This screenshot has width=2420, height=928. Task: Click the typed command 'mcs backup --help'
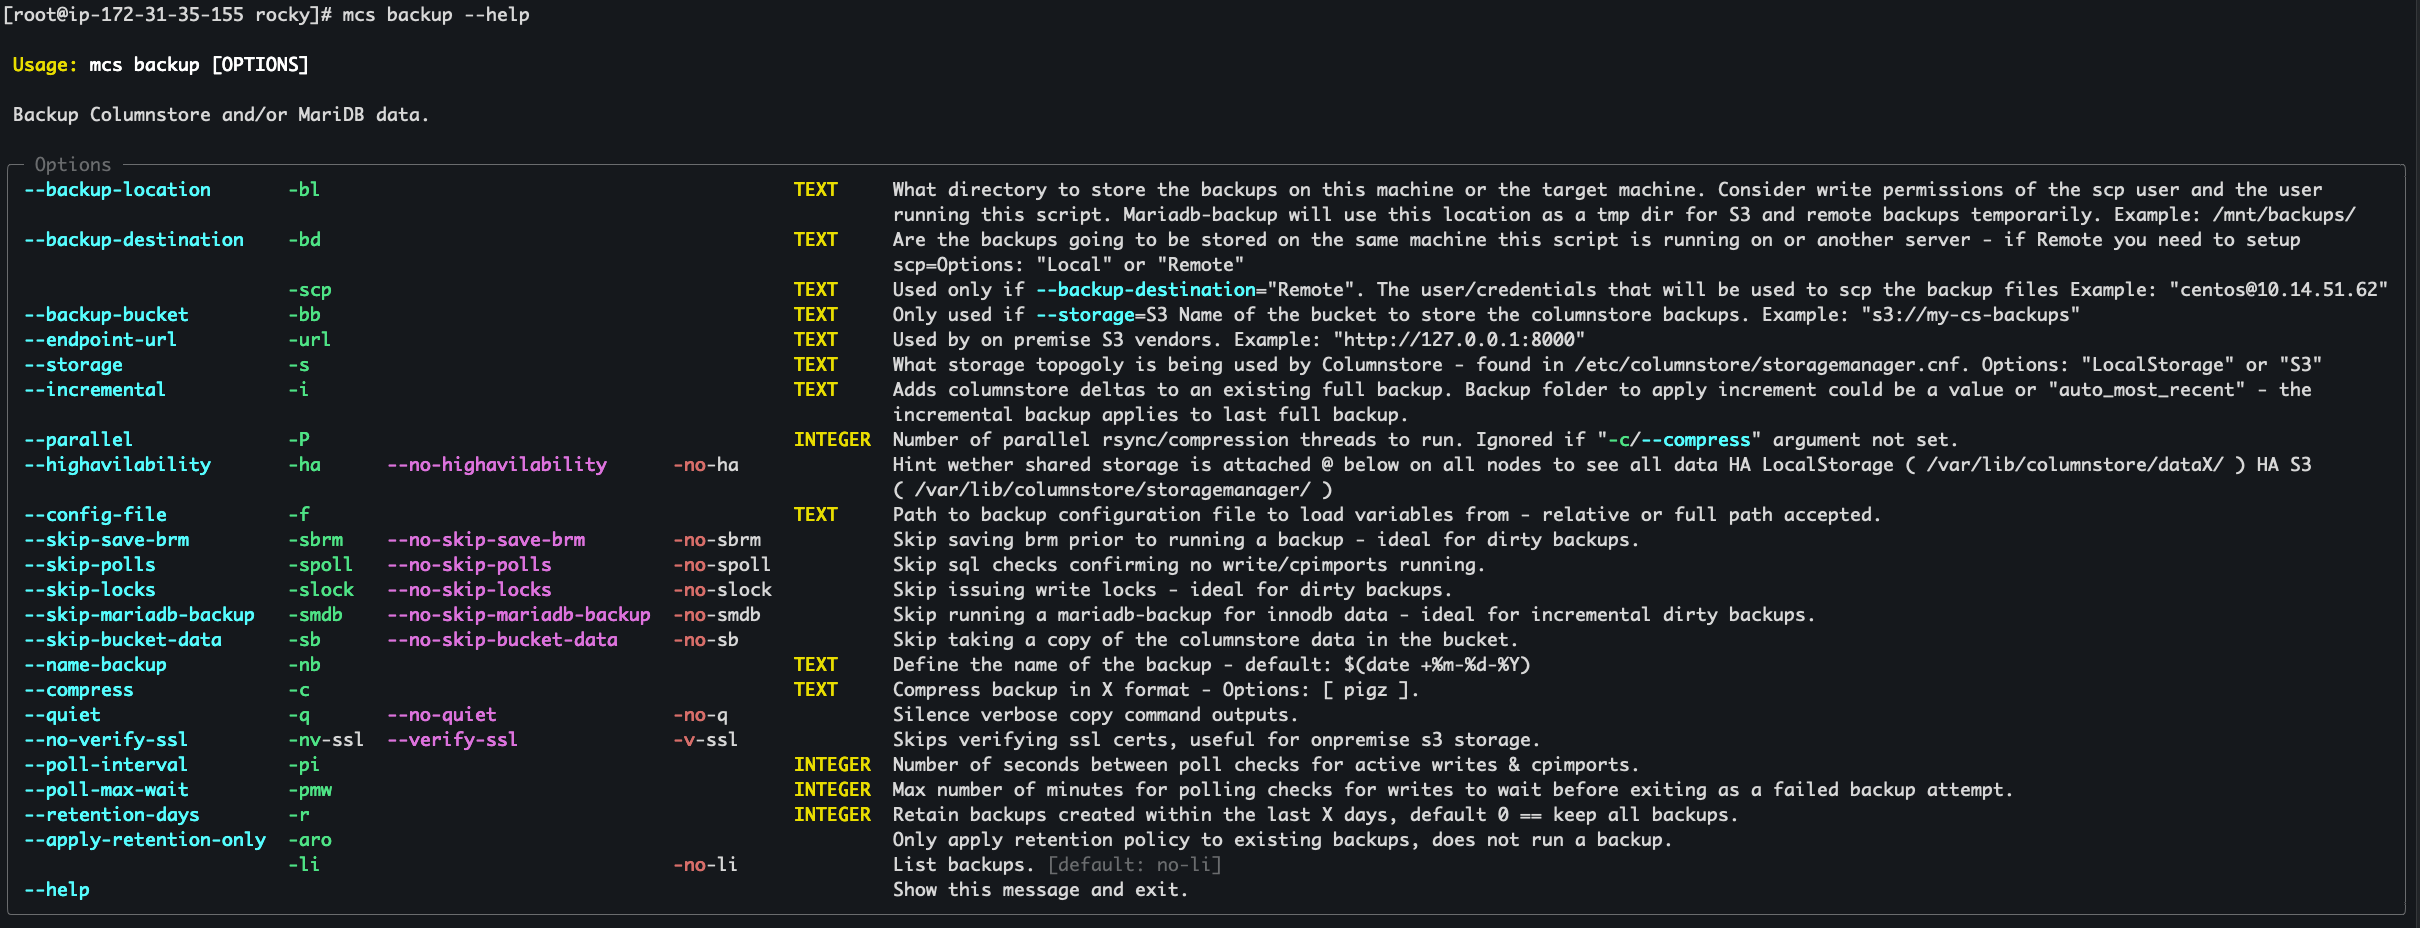point(436,15)
